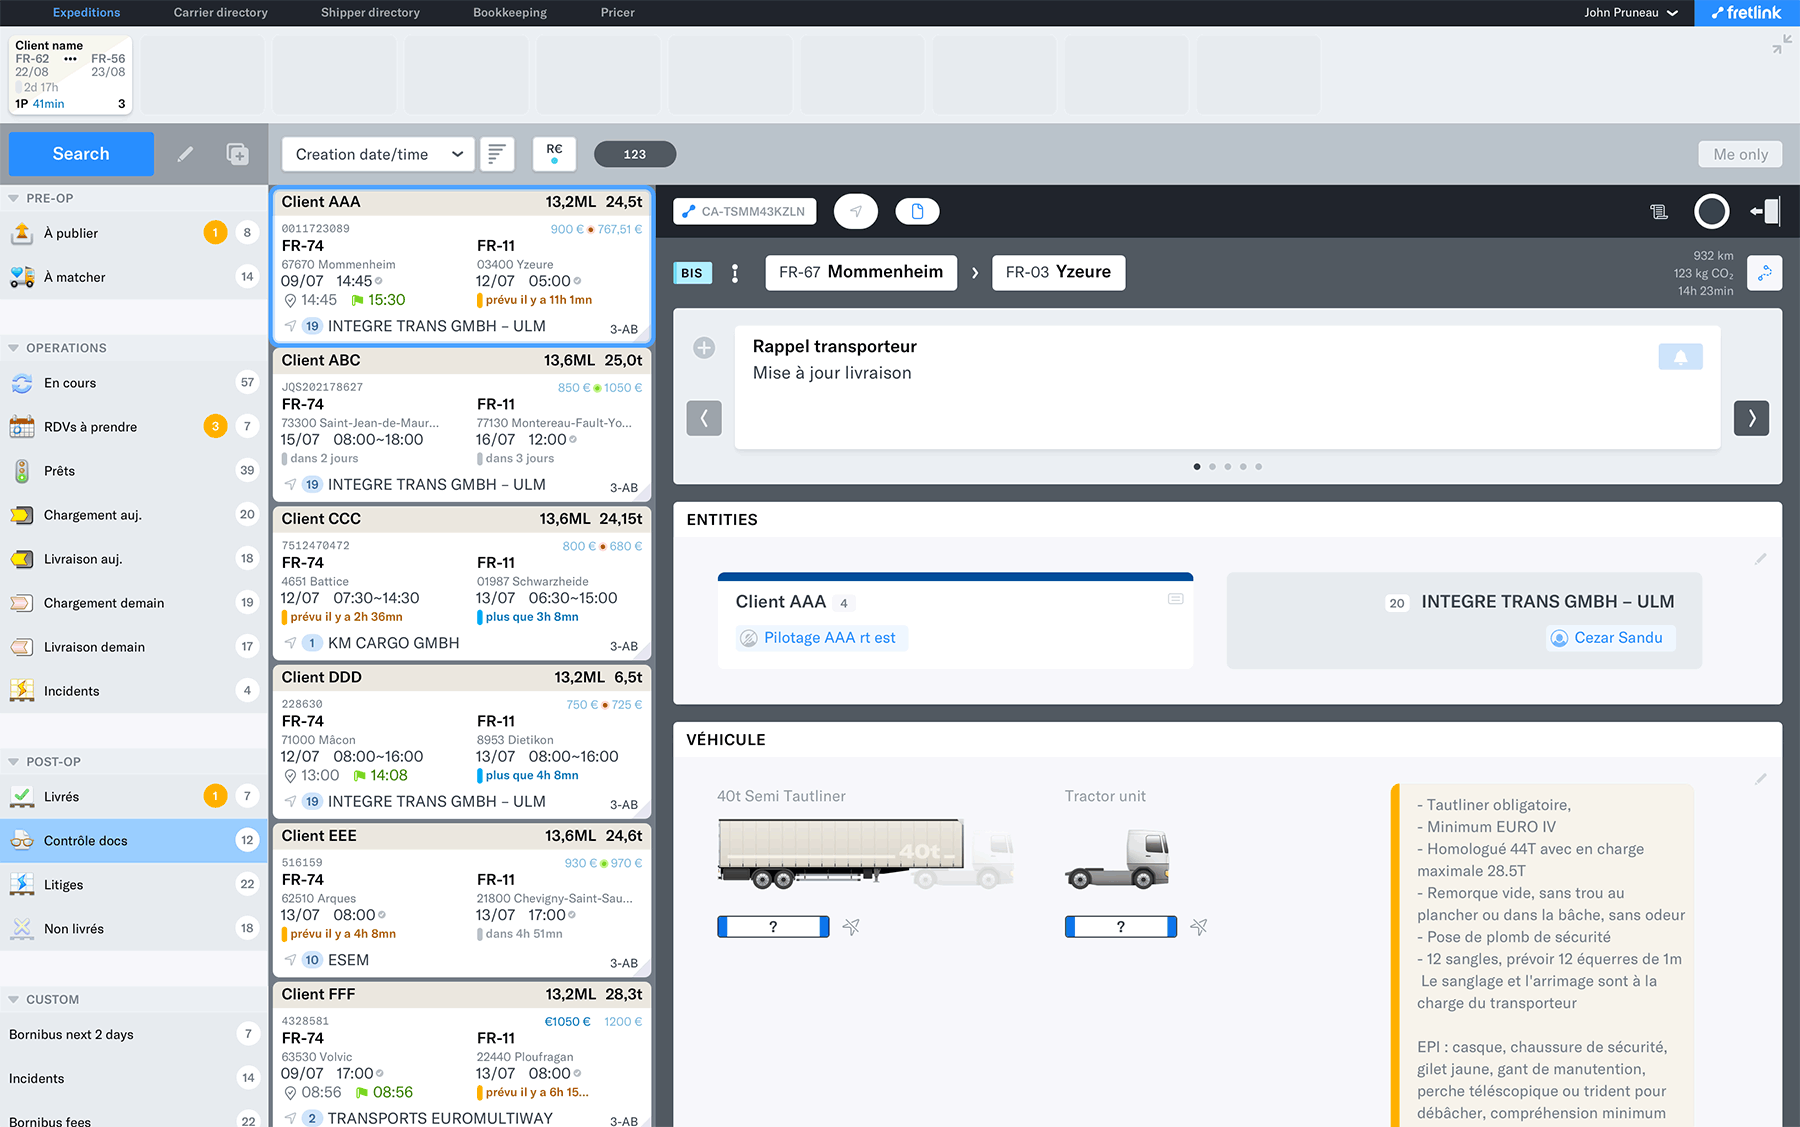
Task: Collapse the OPERATIONS section
Action: pyautogui.click(x=14, y=348)
